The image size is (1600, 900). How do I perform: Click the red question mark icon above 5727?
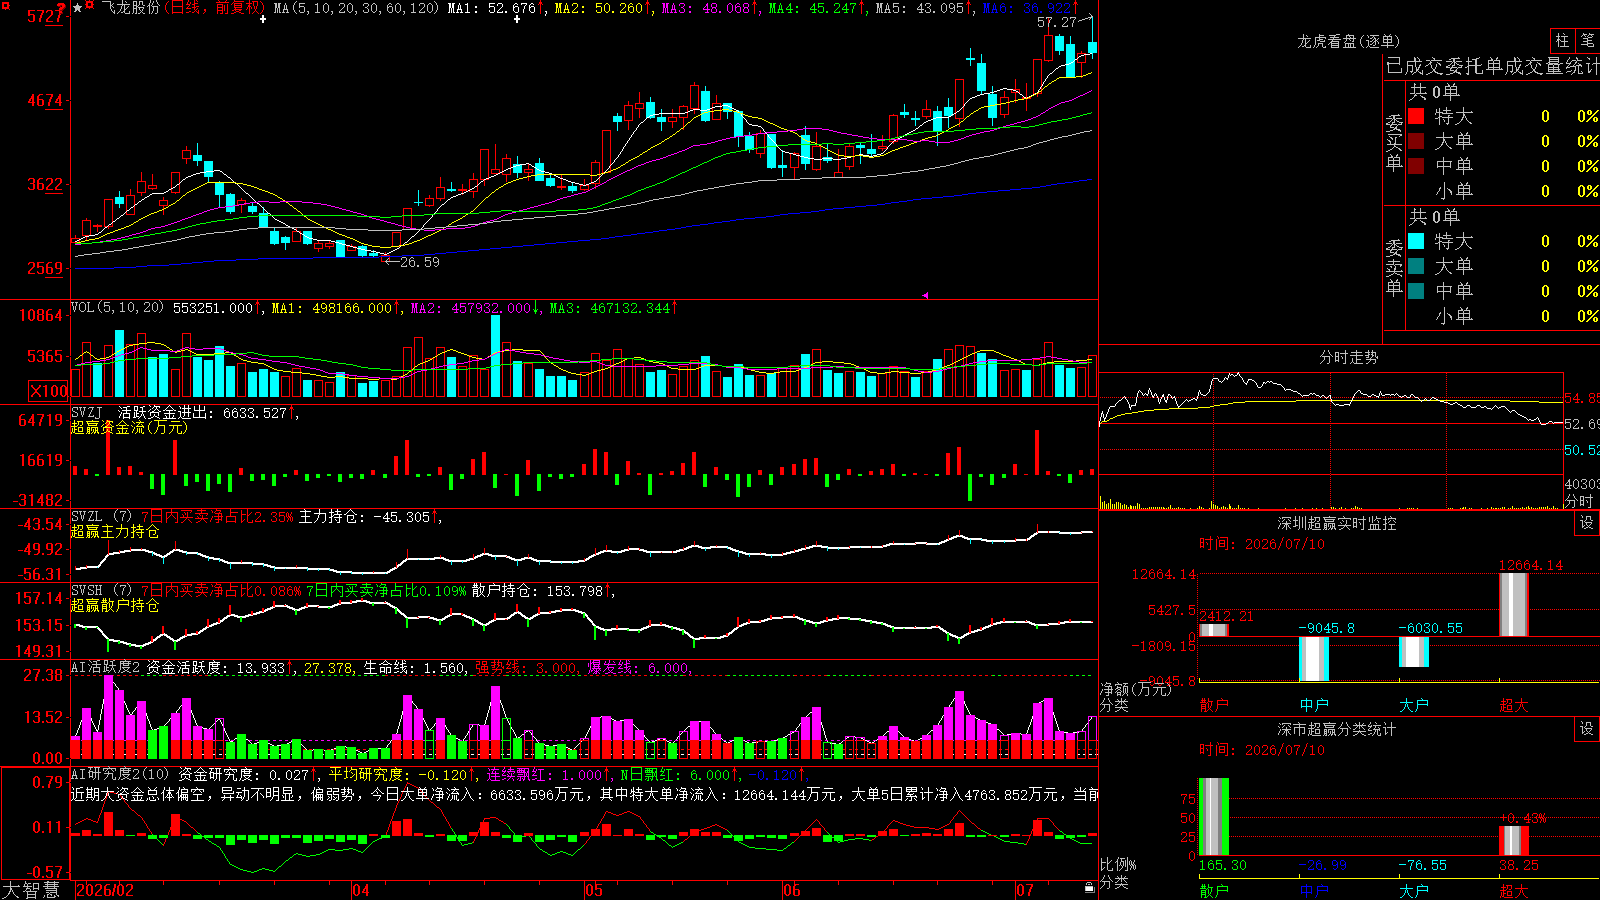[x=63, y=9]
